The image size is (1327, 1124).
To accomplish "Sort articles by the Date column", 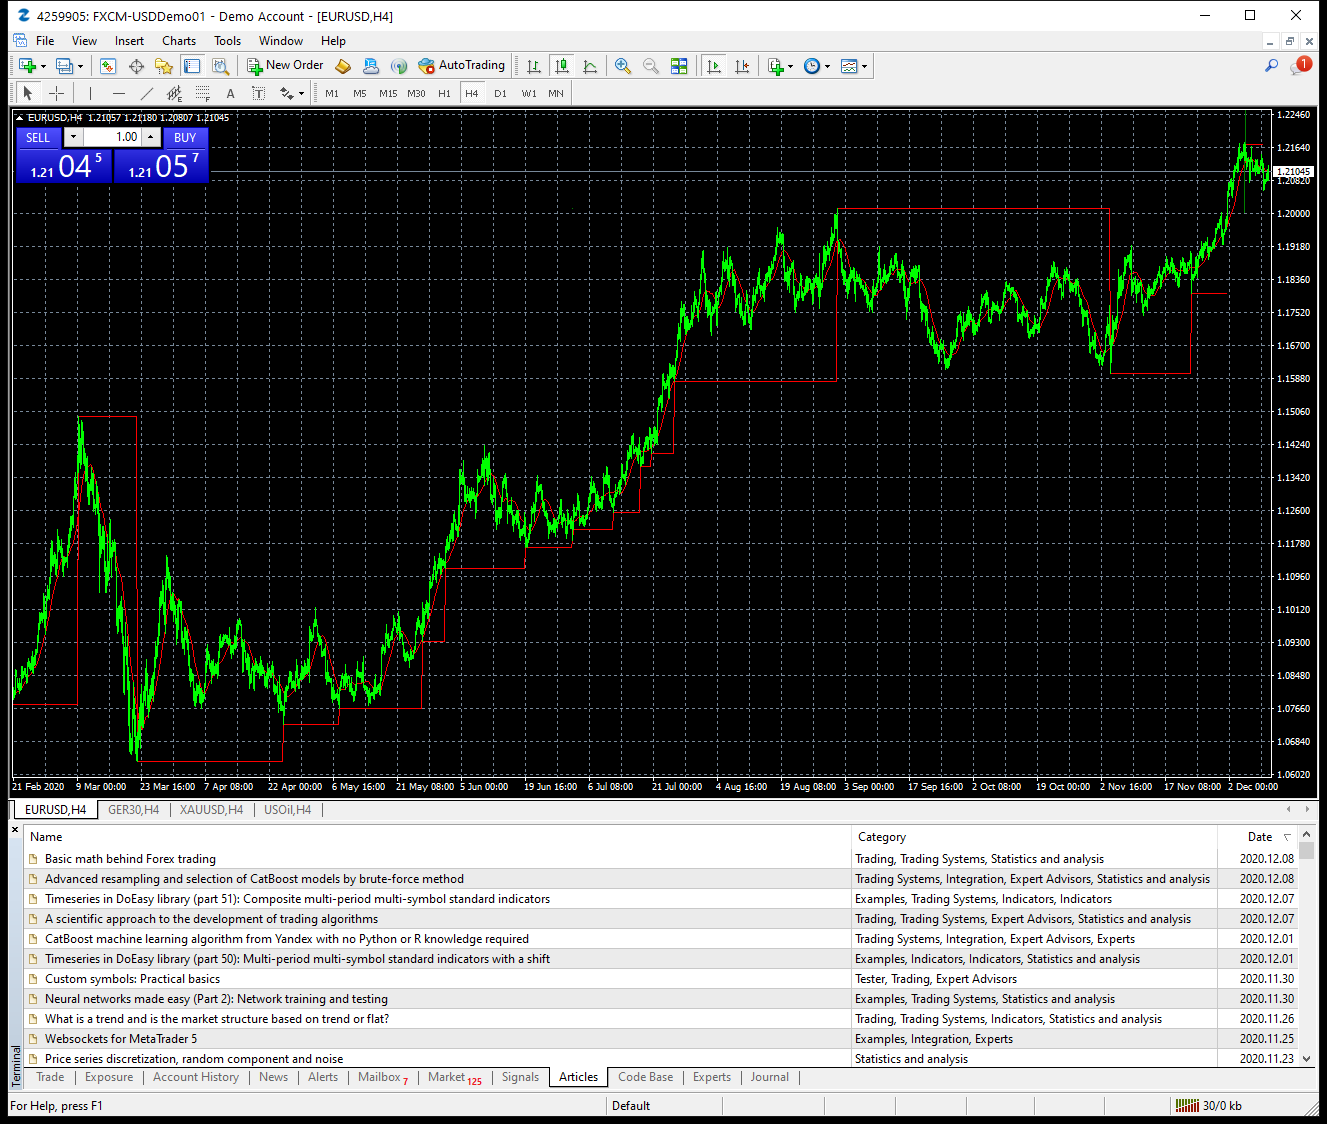I will 1259,837.
